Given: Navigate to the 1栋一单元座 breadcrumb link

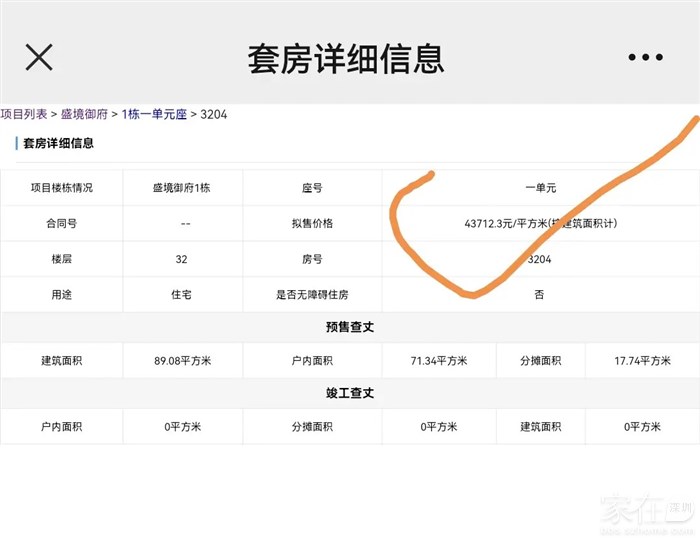Looking at the screenshot, I should tap(154, 114).
